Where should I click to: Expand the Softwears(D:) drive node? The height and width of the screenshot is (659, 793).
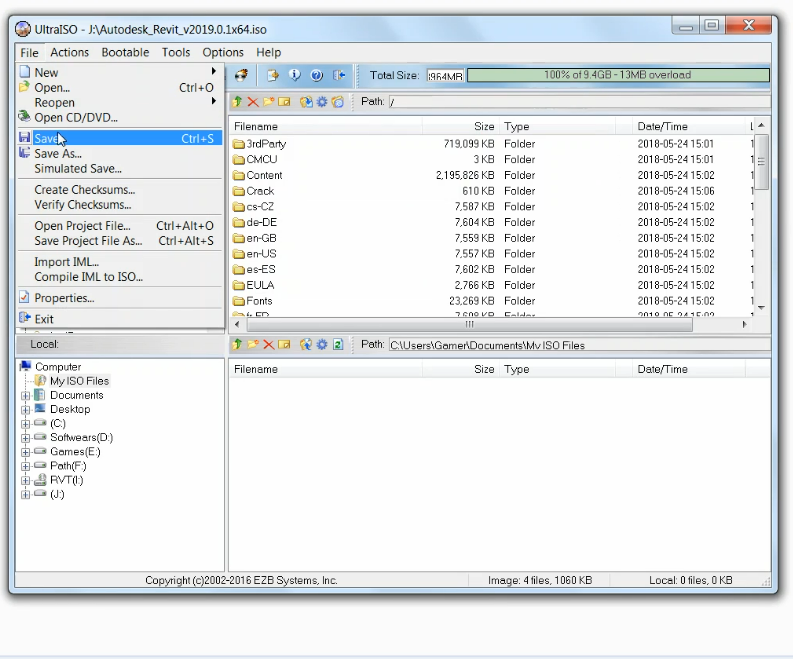coord(25,438)
